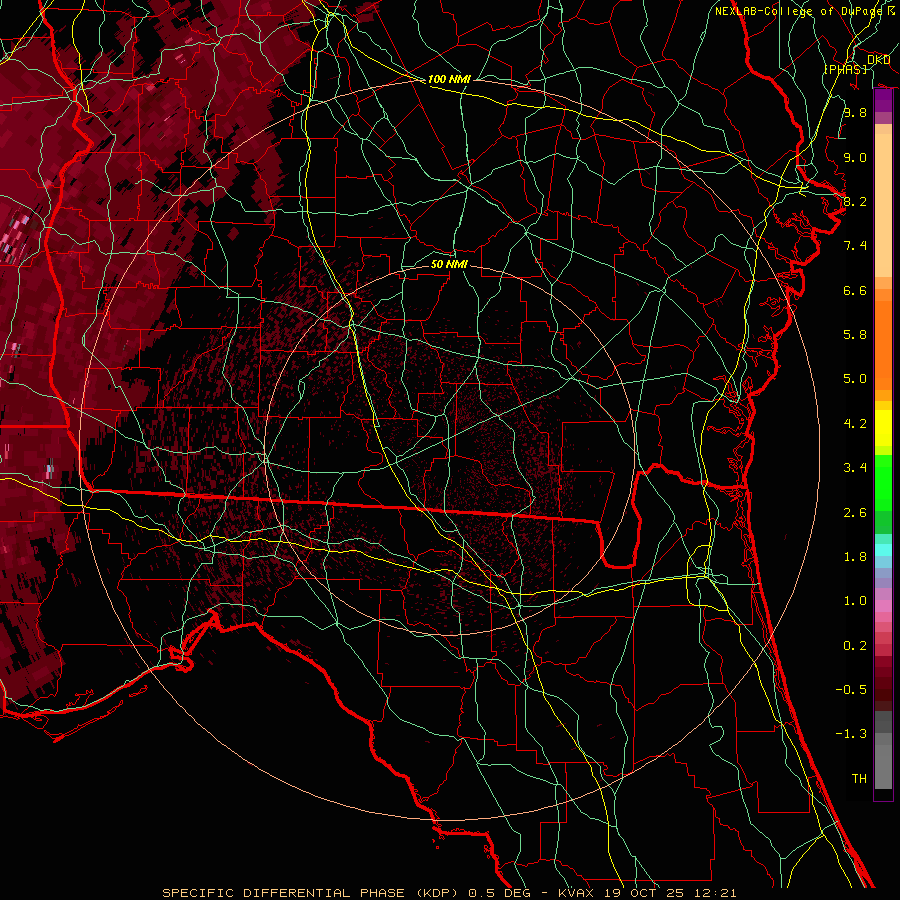Click the 9.8 legend value
The height and width of the screenshot is (900, 900).
click(855, 112)
